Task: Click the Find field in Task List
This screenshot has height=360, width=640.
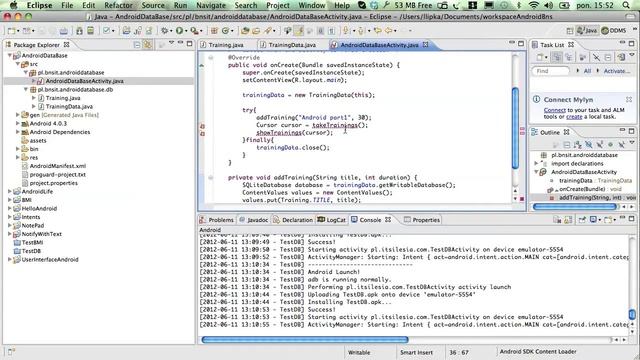Action: click(x=551, y=71)
